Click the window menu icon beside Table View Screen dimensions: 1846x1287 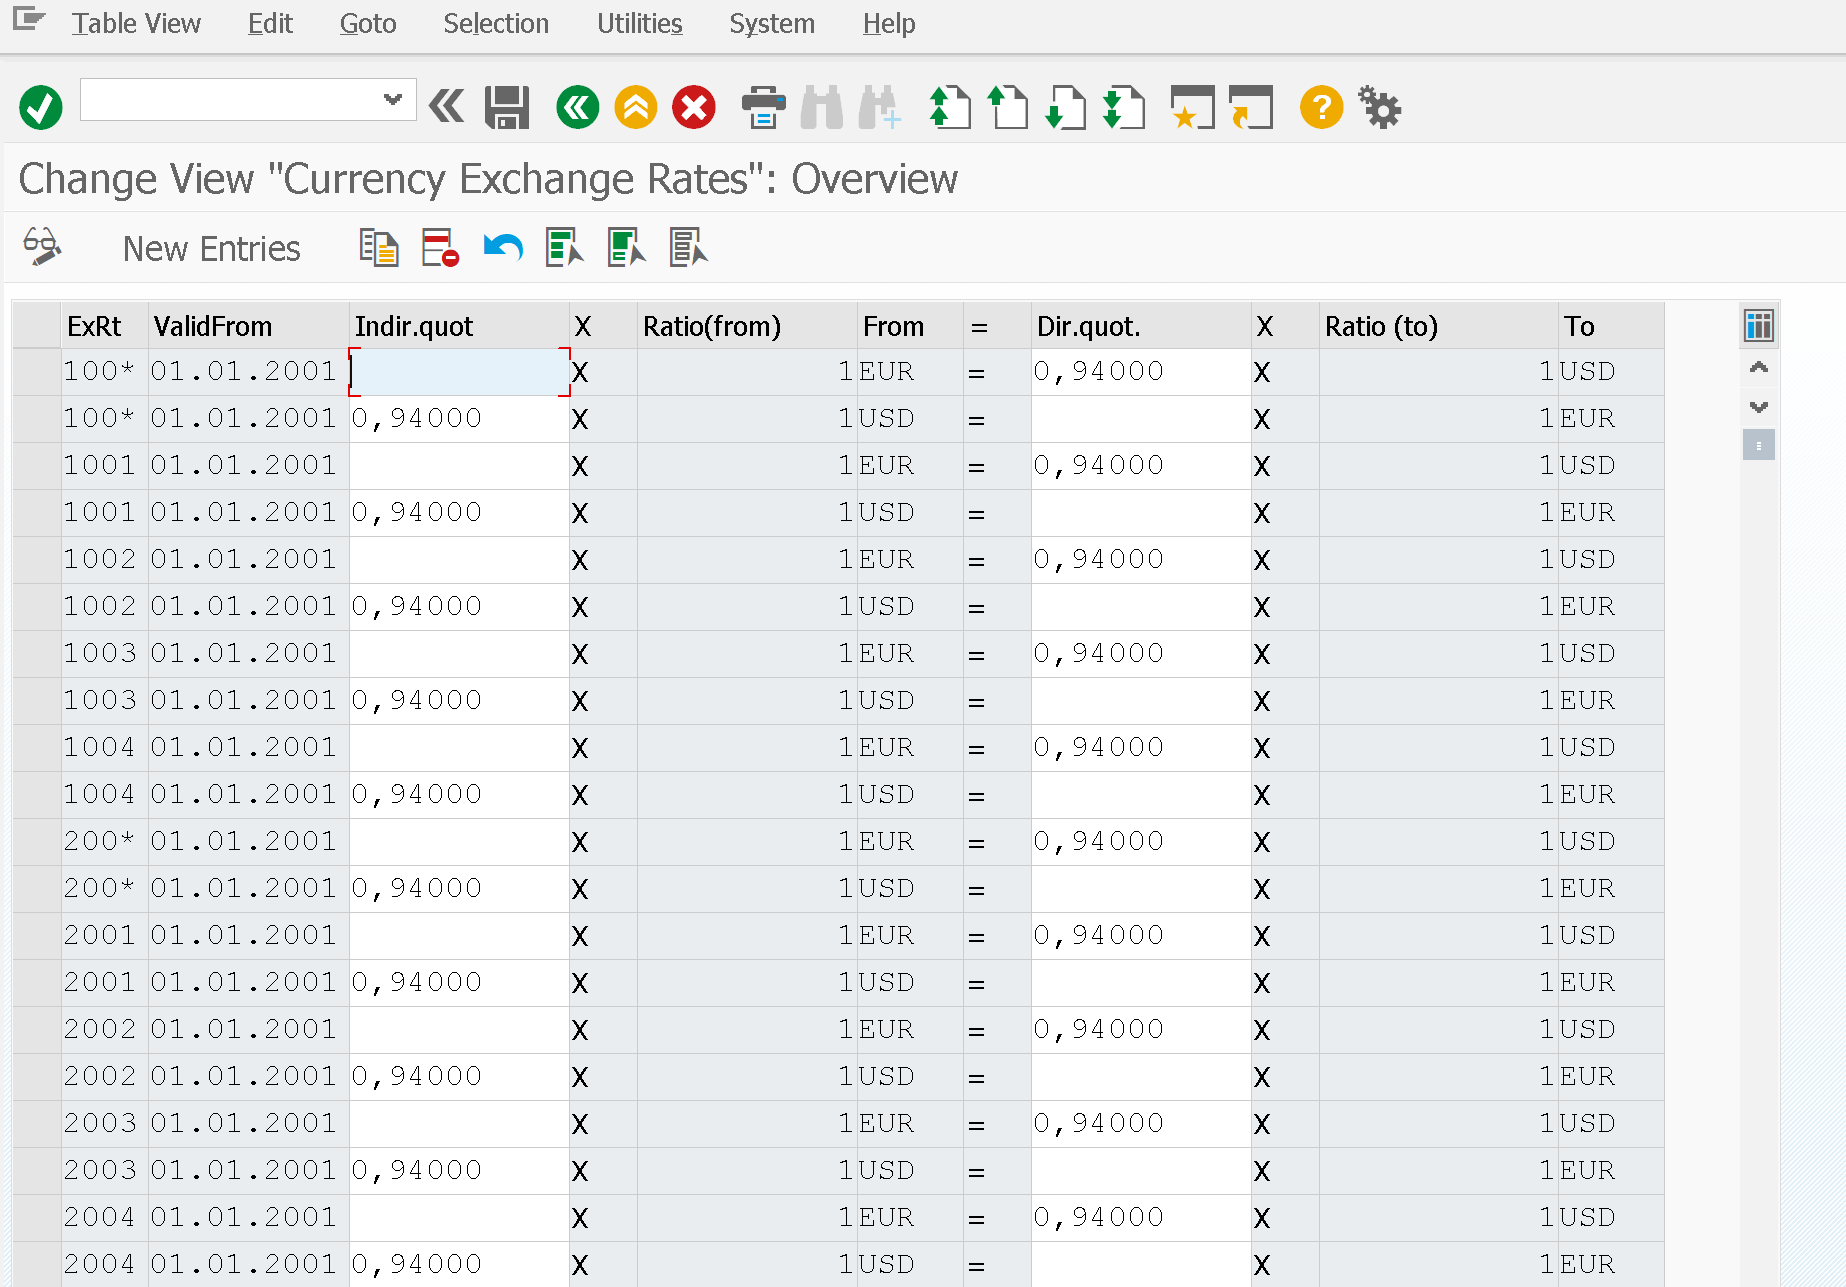(x=29, y=19)
